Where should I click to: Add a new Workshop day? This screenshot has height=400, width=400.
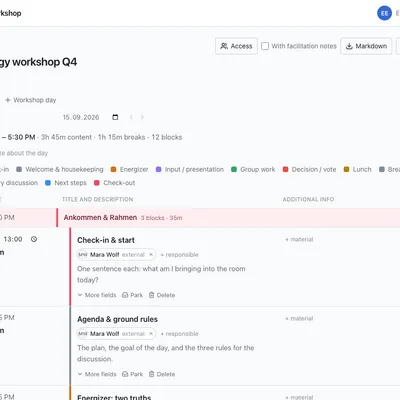coord(31,100)
